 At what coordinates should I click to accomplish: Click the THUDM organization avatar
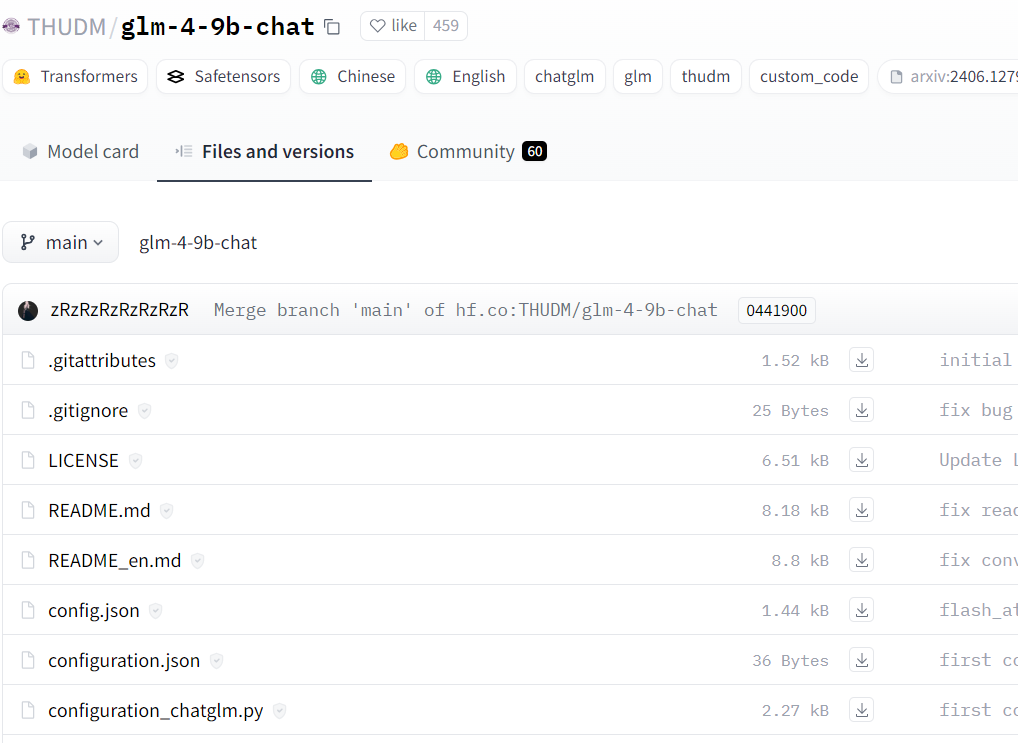click(x=11, y=26)
